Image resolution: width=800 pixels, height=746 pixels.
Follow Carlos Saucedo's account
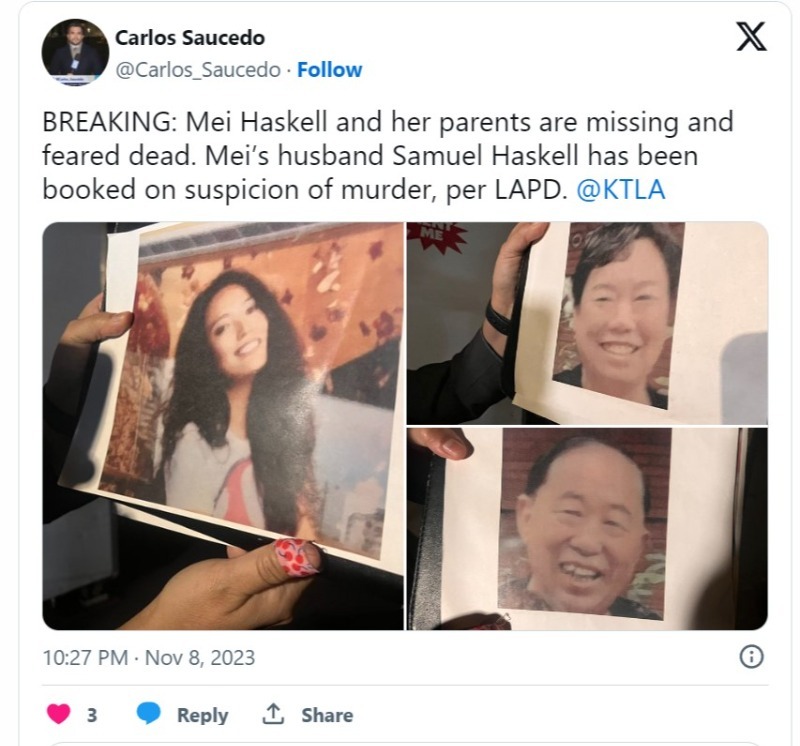[330, 70]
